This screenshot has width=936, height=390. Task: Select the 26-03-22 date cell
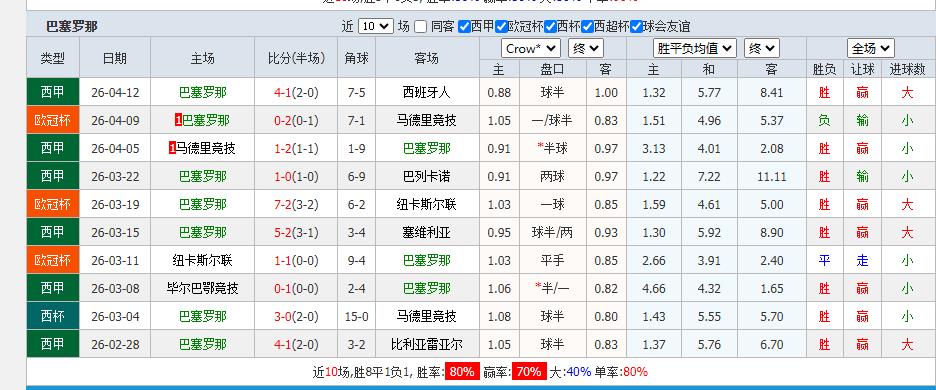[x=115, y=177]
